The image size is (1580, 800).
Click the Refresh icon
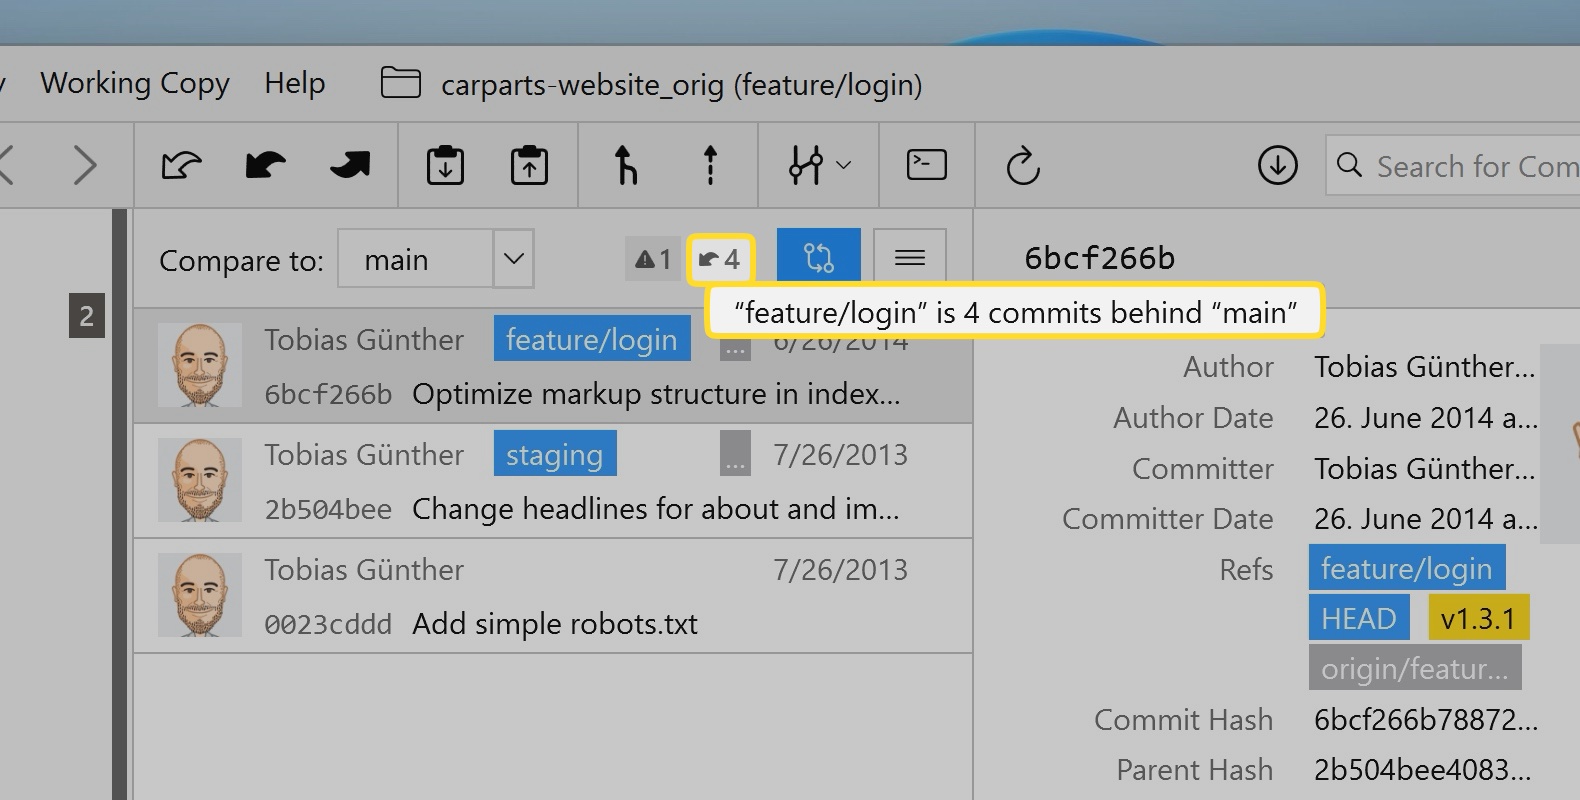[1022, 166]
